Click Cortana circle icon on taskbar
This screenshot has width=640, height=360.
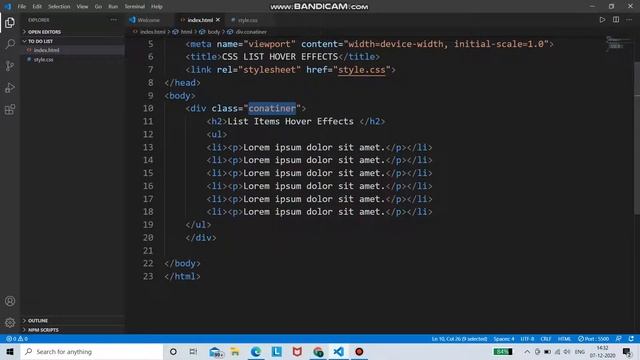pyautogui.click(x=173, y=351)
